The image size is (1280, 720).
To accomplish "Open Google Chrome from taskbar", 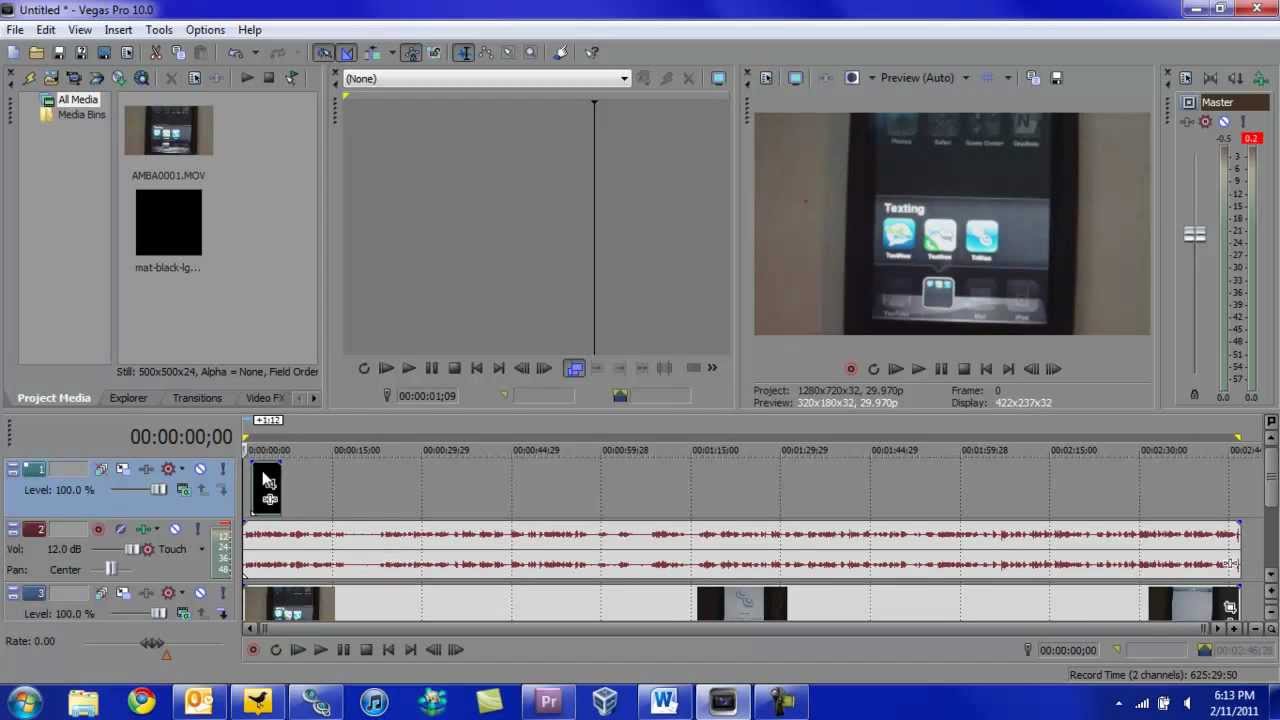I will point(141,701).
